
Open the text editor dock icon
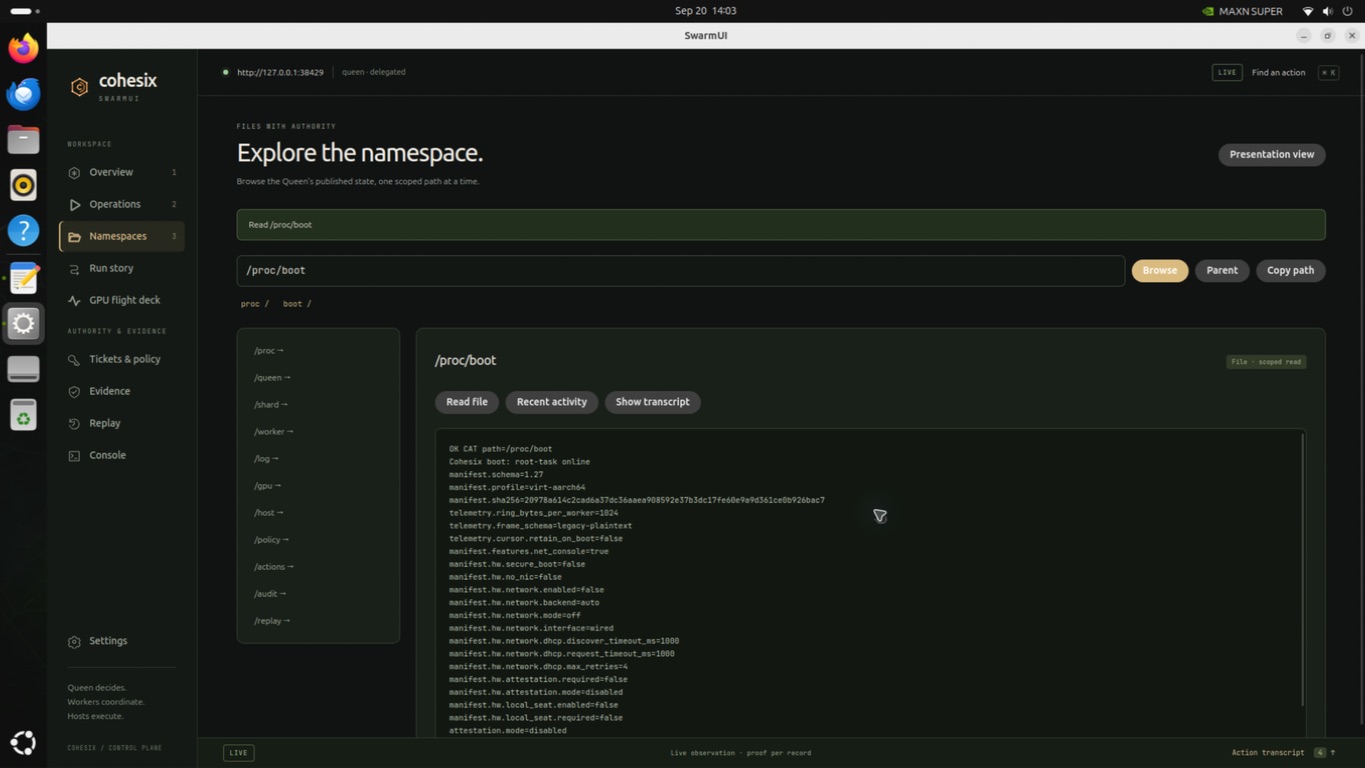coord(23,277)
